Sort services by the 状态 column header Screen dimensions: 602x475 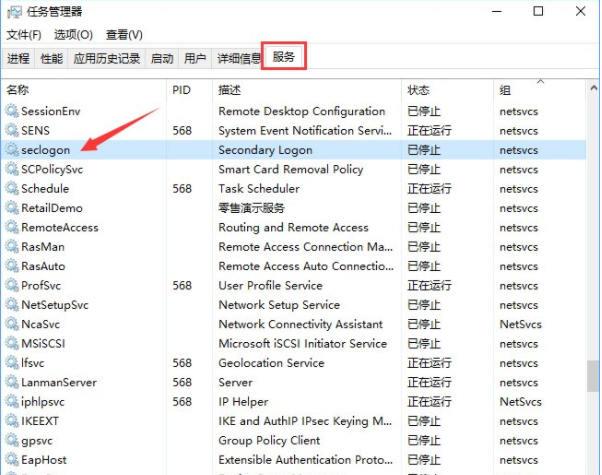tap(419, 90)
